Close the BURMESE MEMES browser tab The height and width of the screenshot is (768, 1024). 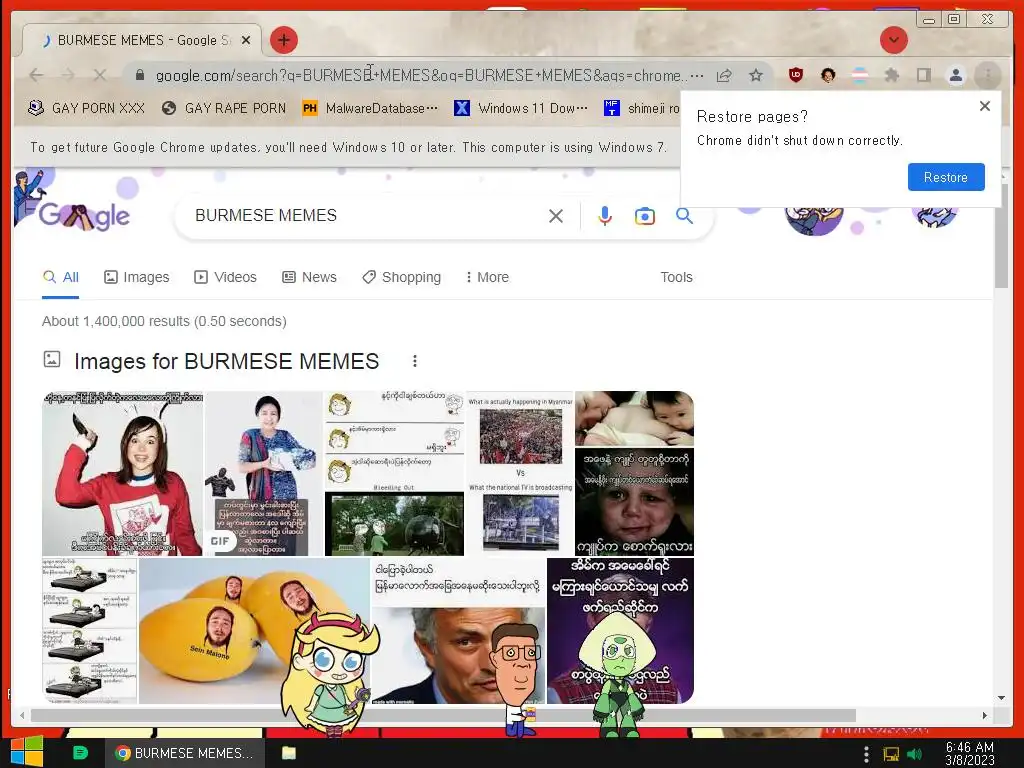pyautogui.click(x=246, y=40)
